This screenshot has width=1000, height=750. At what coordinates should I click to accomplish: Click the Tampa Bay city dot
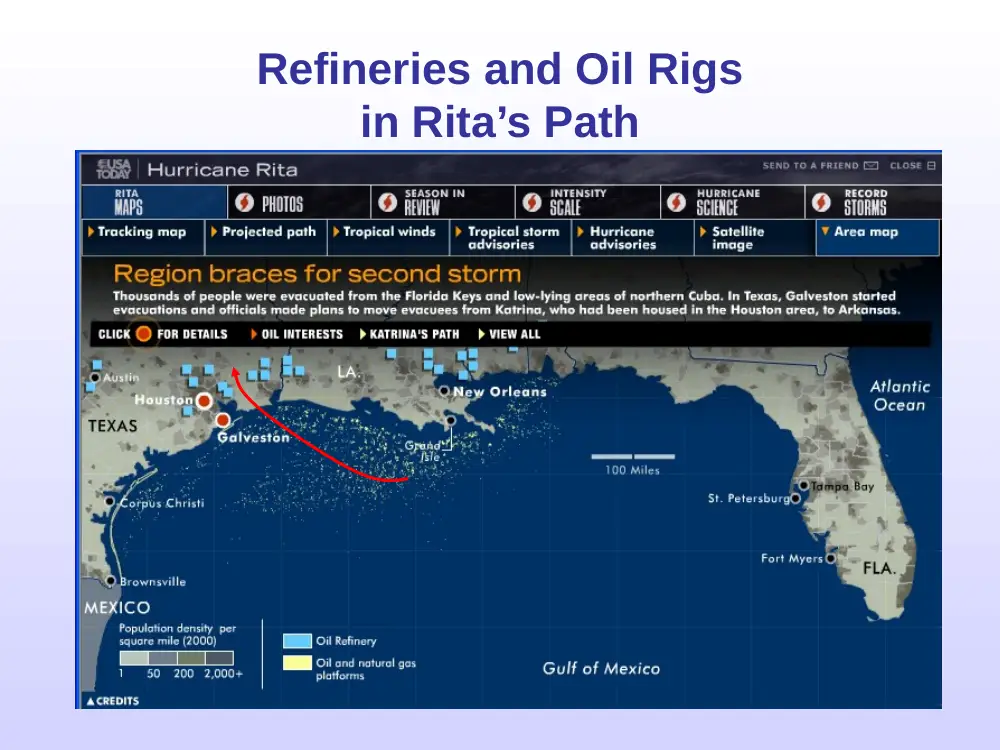click(804, 486)
